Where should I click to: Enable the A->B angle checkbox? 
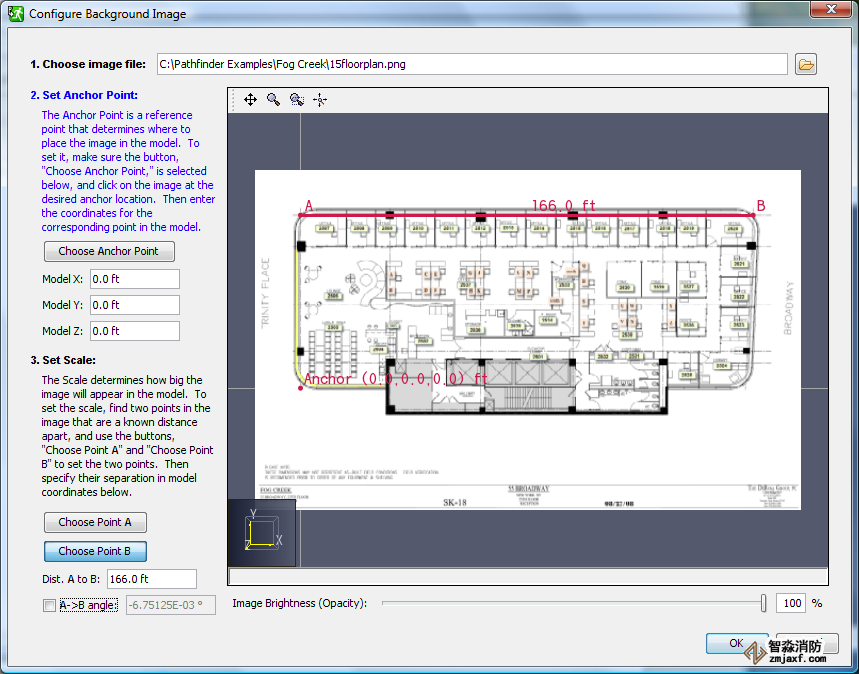[49, 605]
